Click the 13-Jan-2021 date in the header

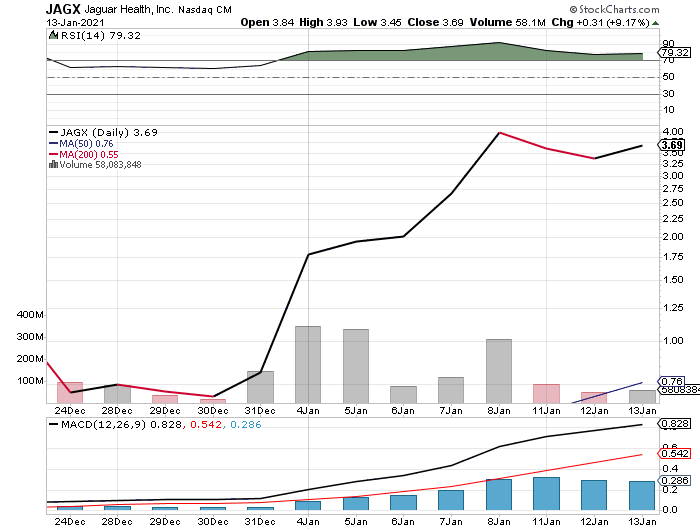[75, 22]
